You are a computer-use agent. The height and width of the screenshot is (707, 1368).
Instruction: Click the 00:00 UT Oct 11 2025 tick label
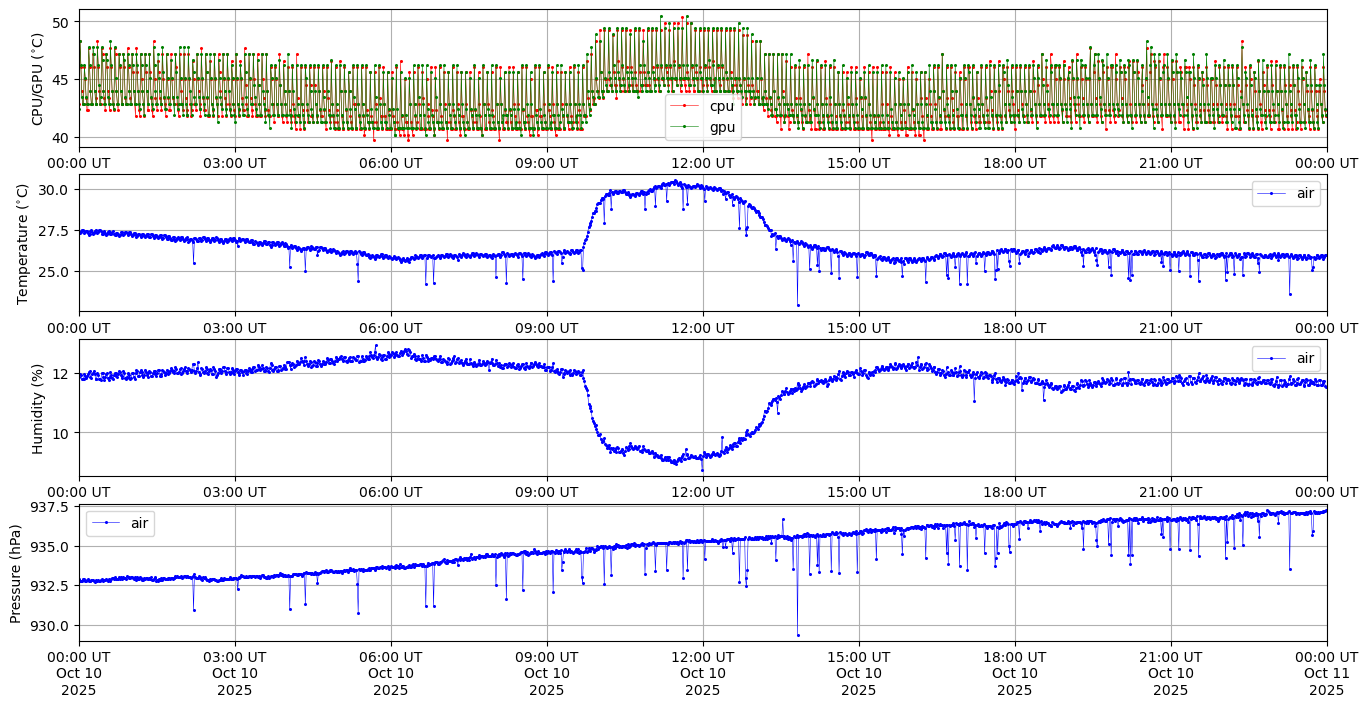(1327, 674)
